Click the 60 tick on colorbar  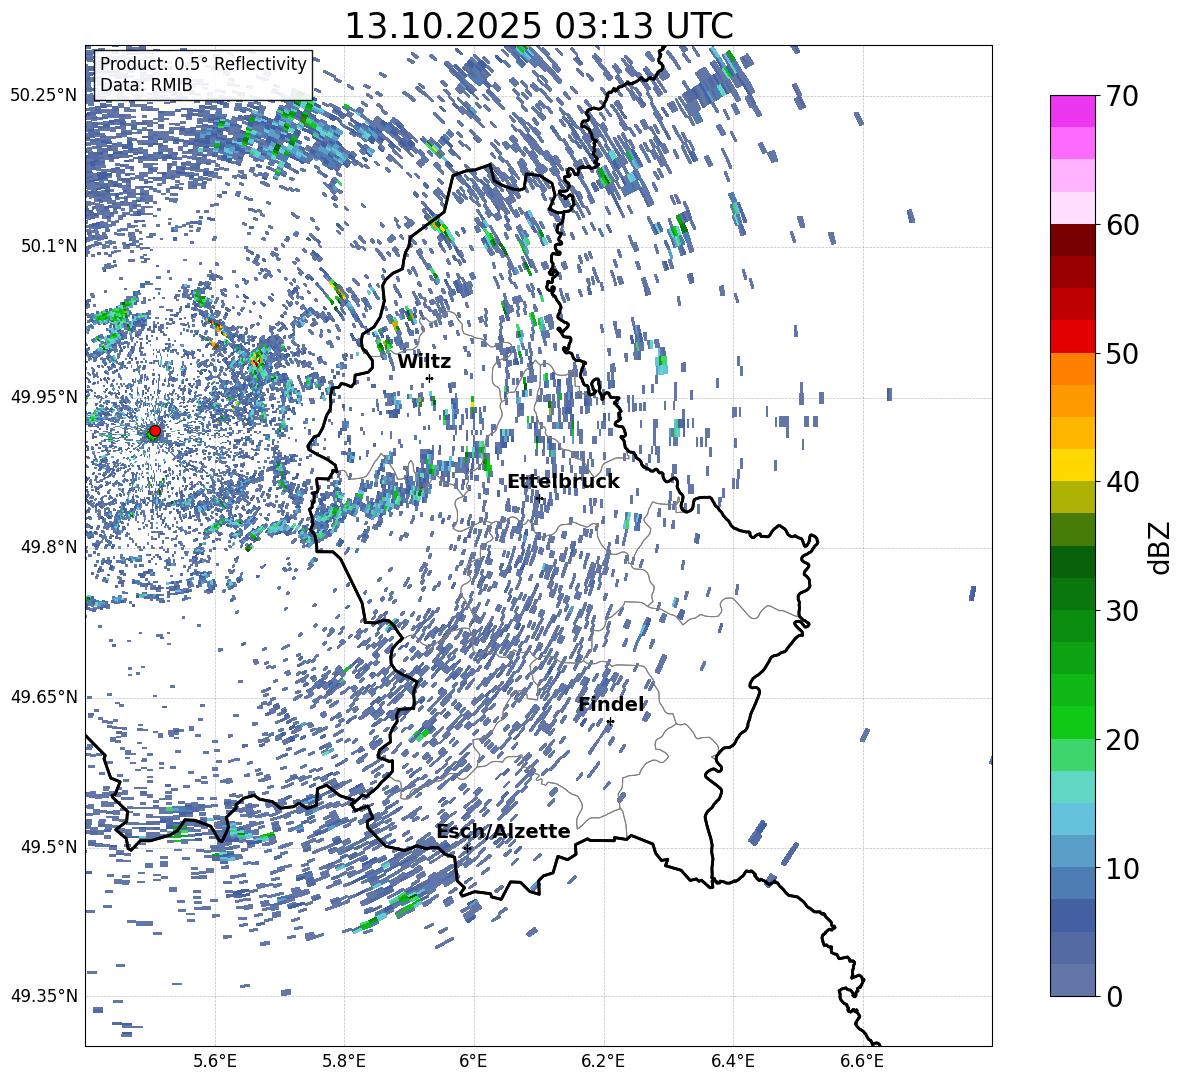point(1122,225)
